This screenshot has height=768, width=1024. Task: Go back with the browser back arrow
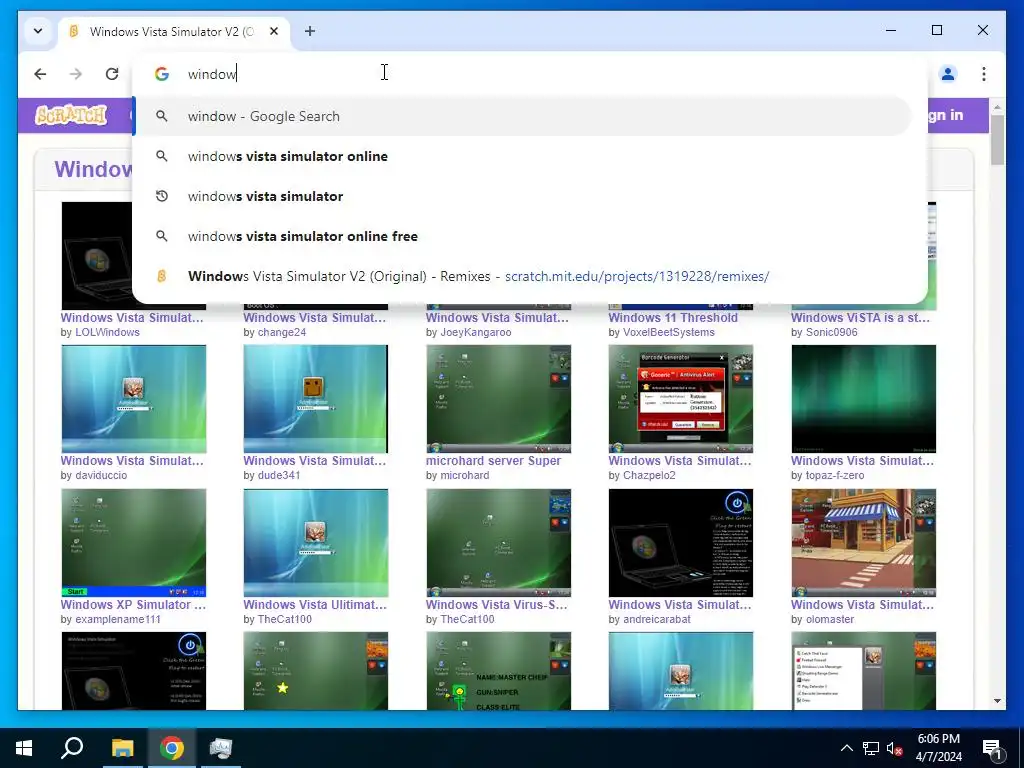tap(40, 74)
